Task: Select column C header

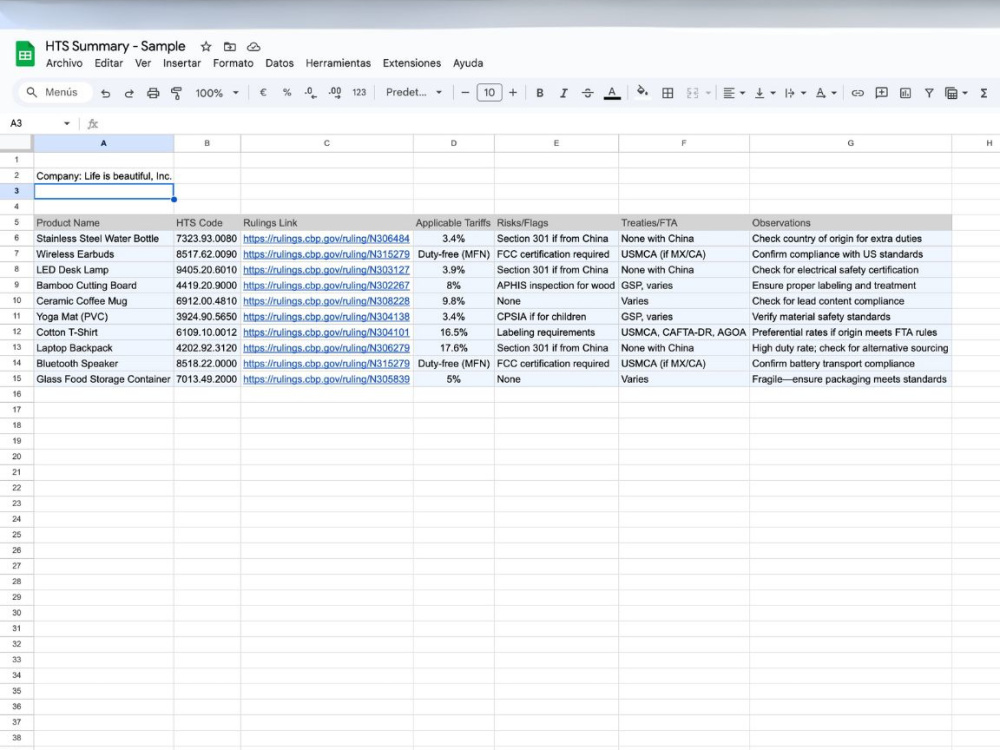Action: click(327, 143)
